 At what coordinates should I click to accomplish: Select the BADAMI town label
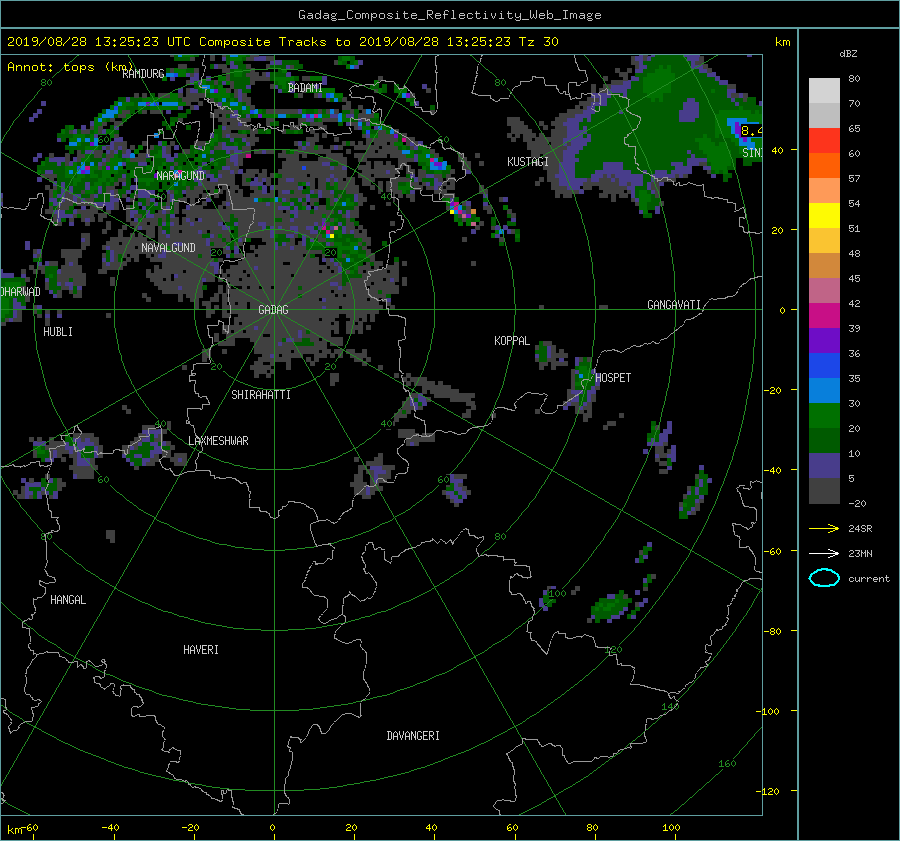[305, 88]
